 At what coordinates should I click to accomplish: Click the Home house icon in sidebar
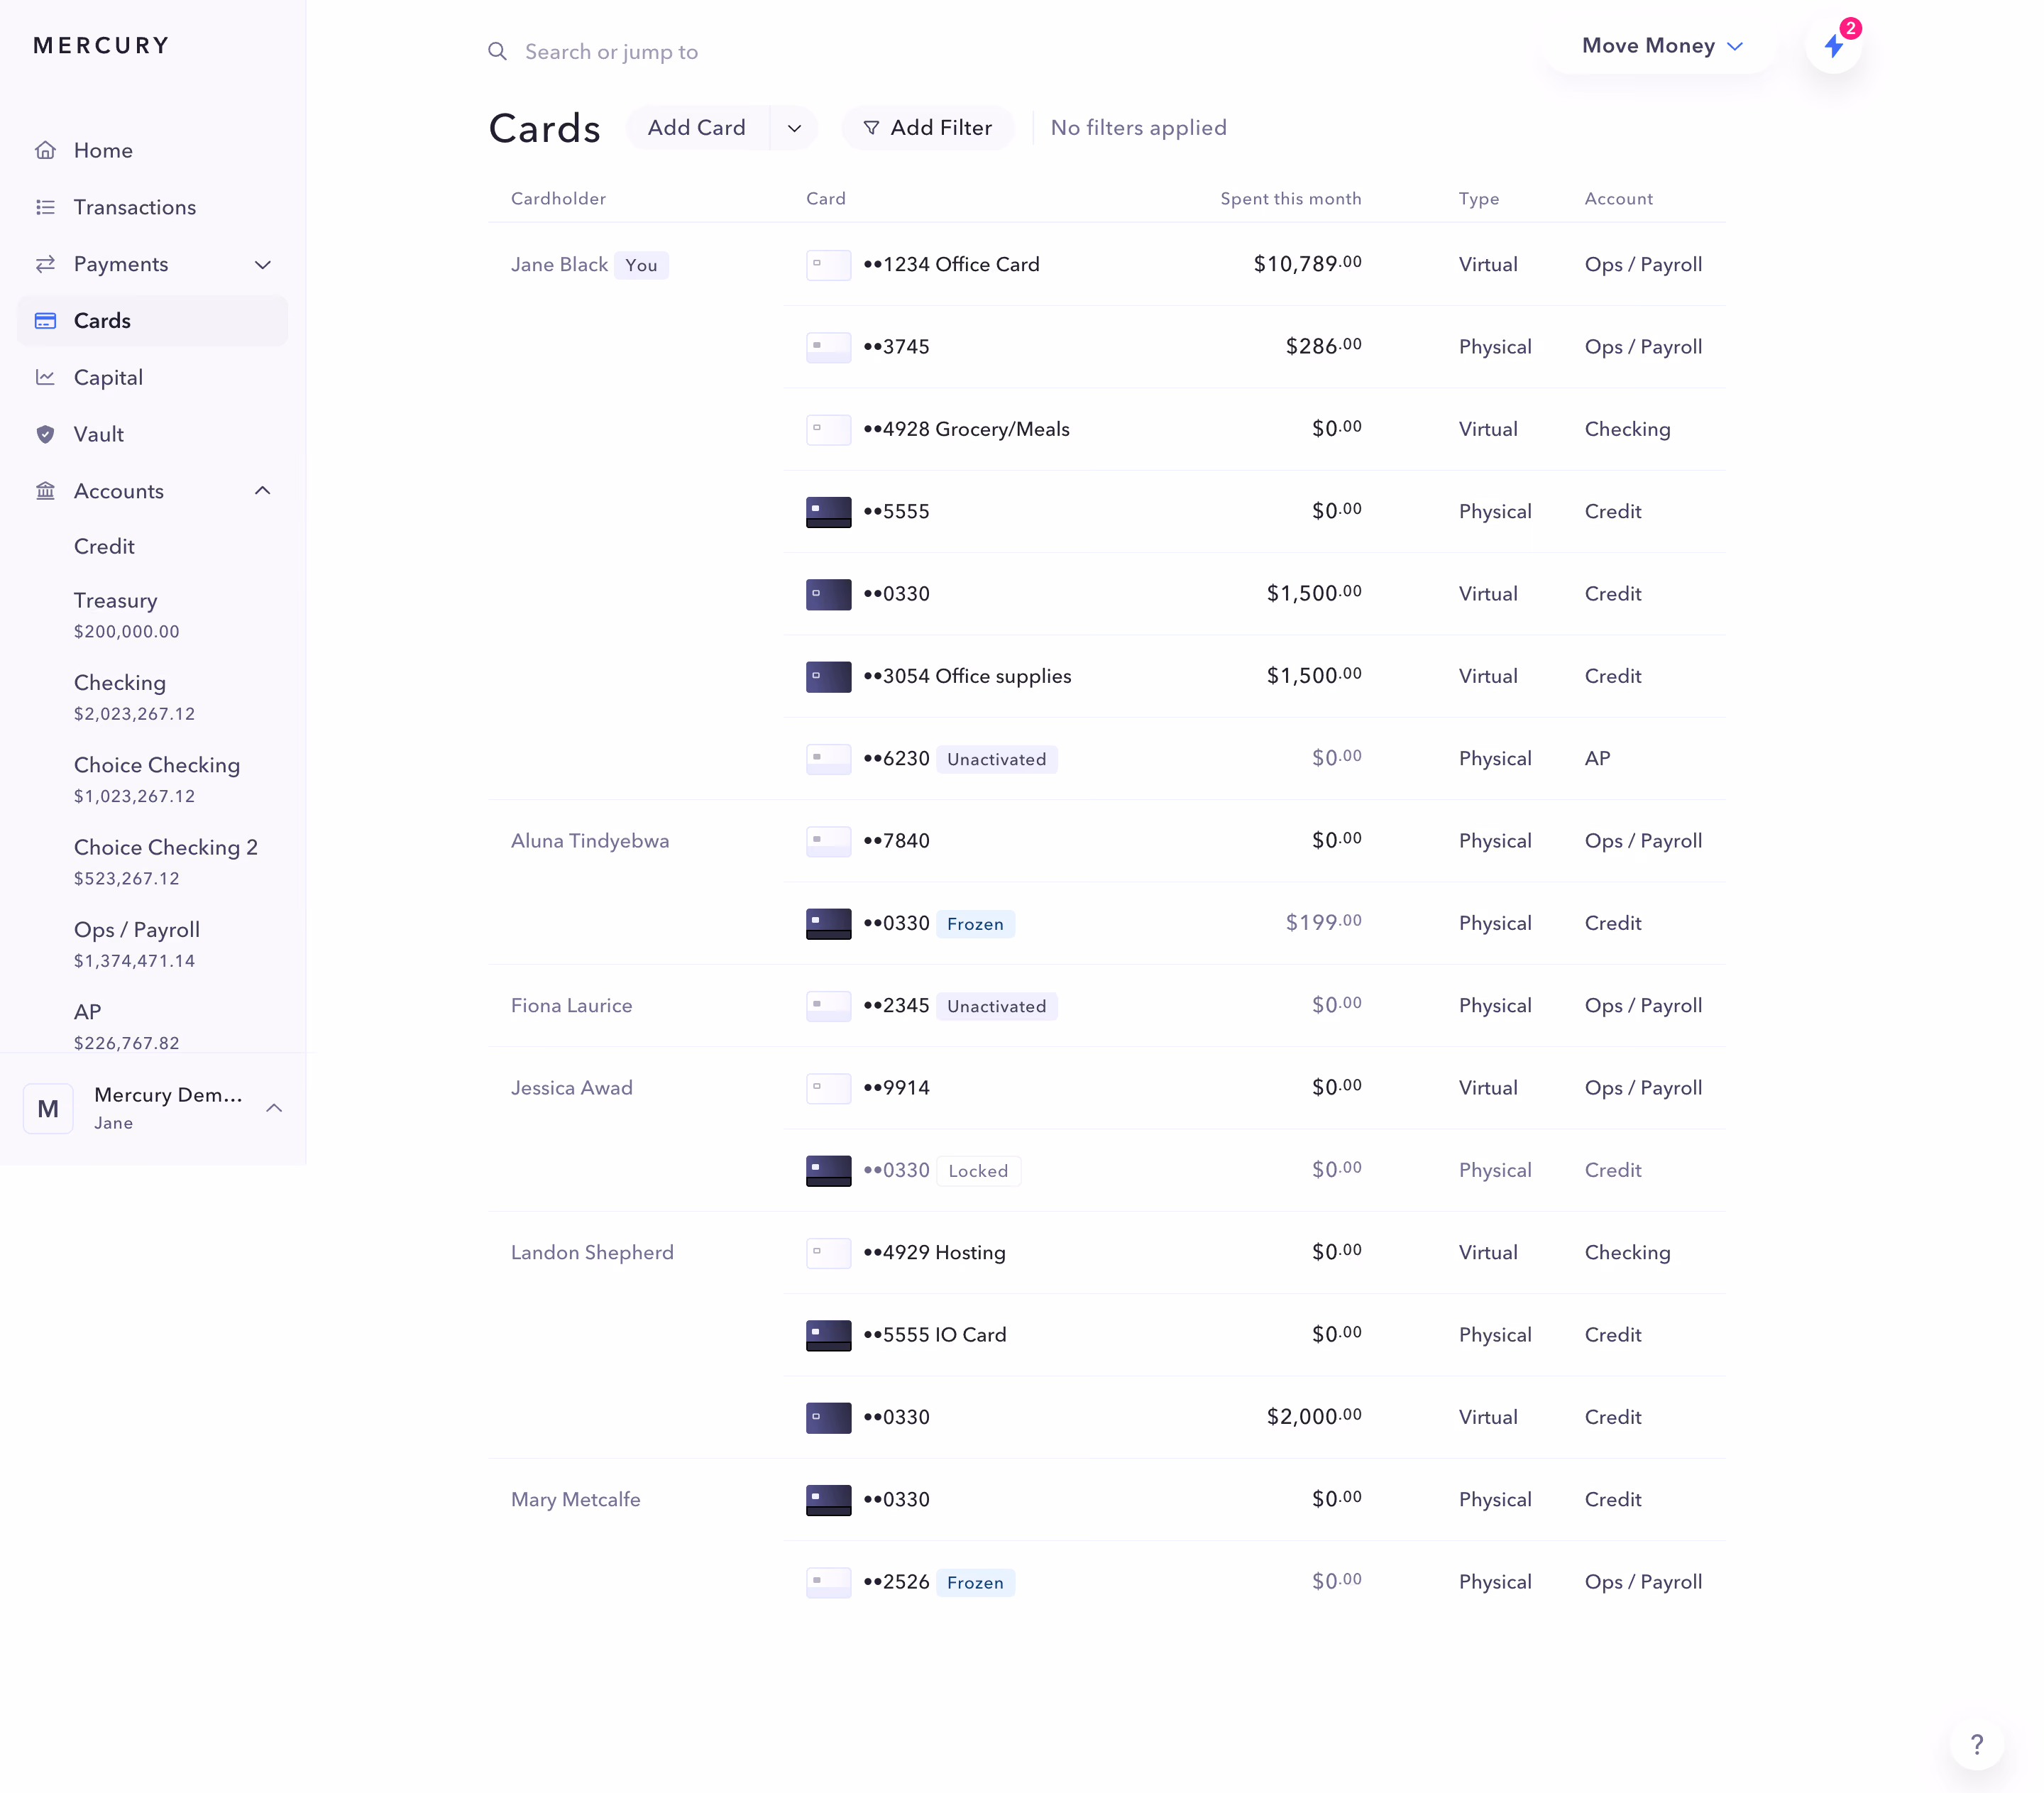[x=45, y=150]
